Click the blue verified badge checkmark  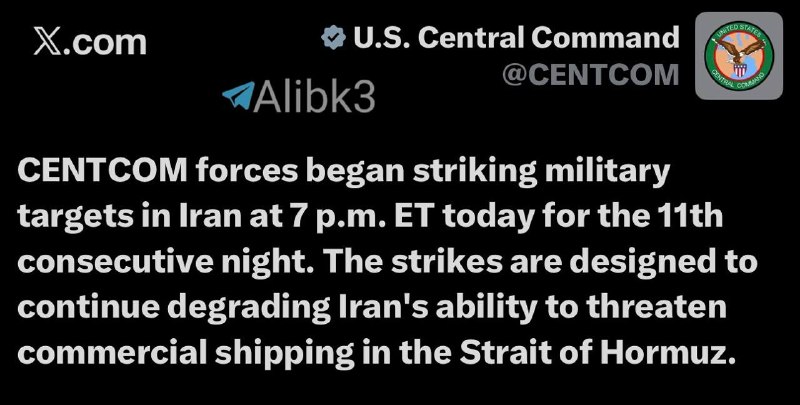point(334,38)
